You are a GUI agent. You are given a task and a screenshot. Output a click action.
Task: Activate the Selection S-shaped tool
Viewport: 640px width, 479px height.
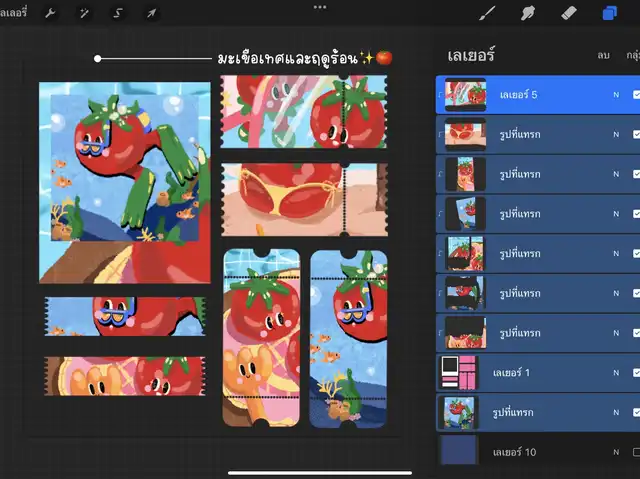[x=118, y=13]
